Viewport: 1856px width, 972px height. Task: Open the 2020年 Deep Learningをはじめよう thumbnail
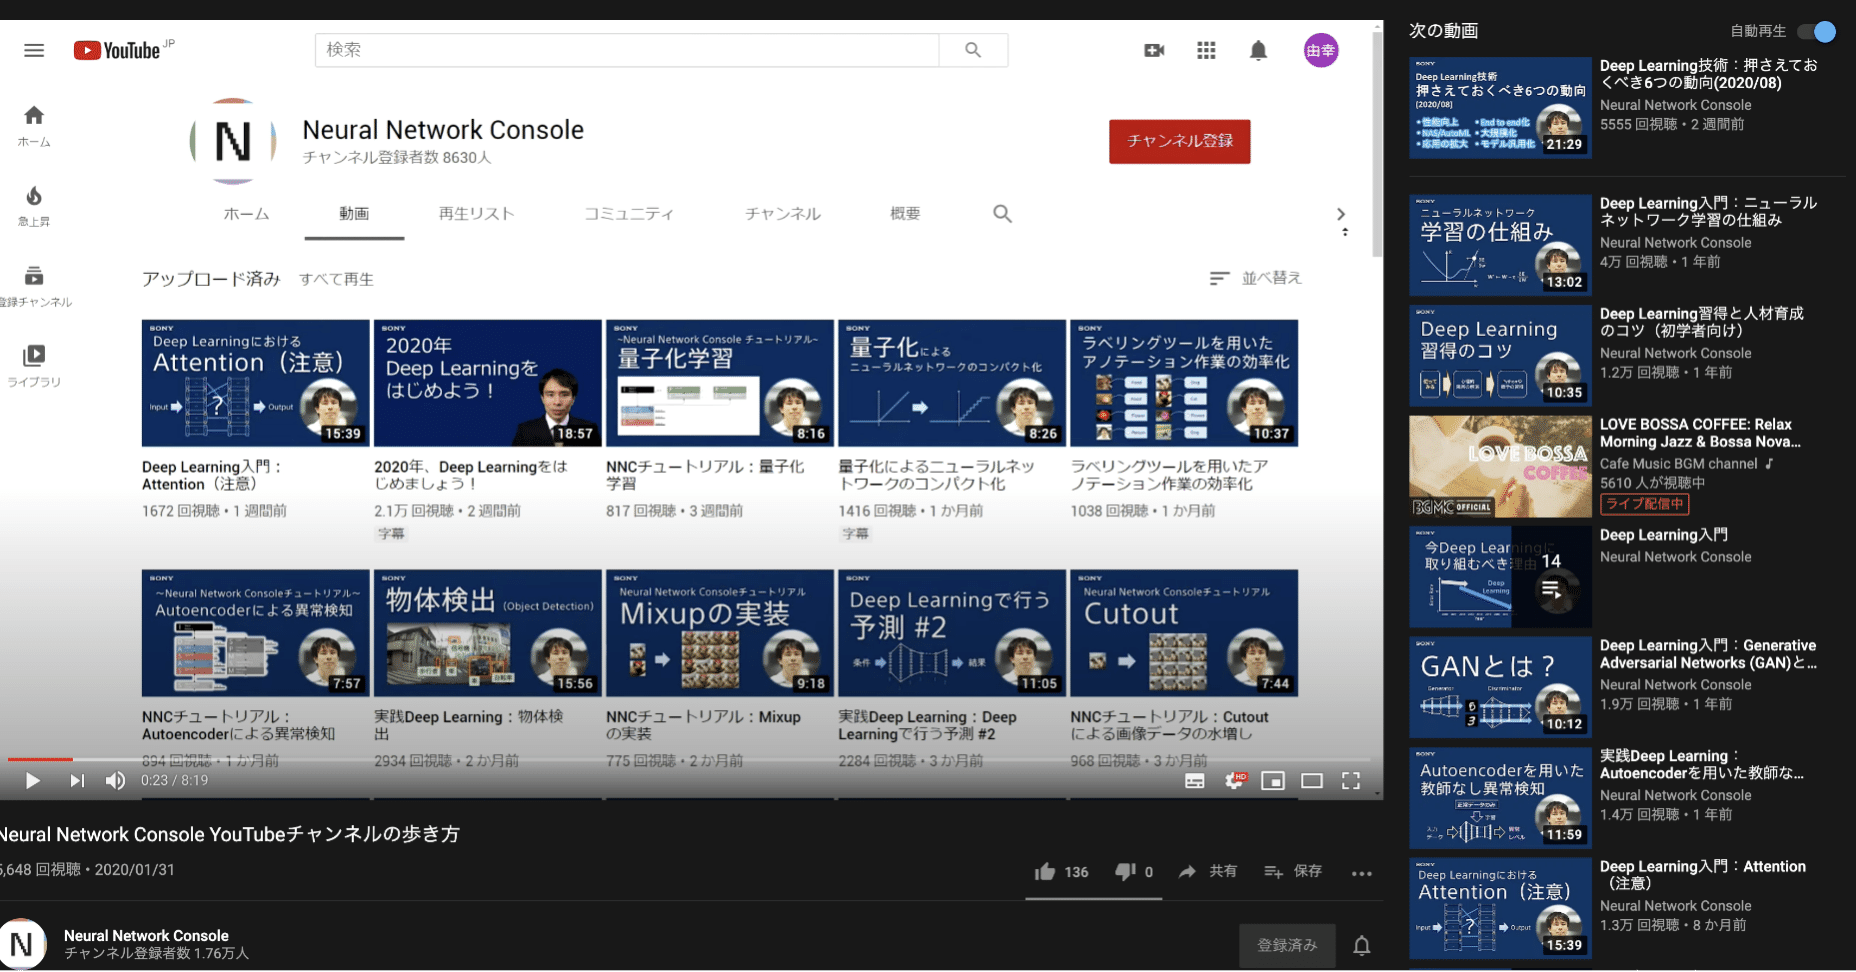(x=488, y=383)
